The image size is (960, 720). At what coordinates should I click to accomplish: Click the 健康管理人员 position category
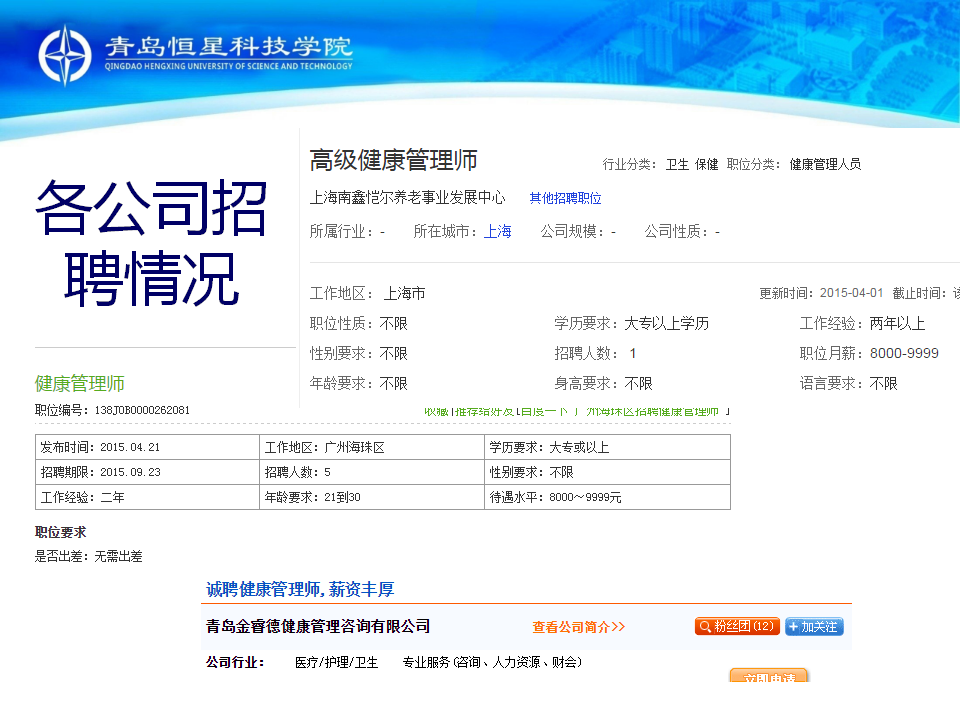coord(825,164)
